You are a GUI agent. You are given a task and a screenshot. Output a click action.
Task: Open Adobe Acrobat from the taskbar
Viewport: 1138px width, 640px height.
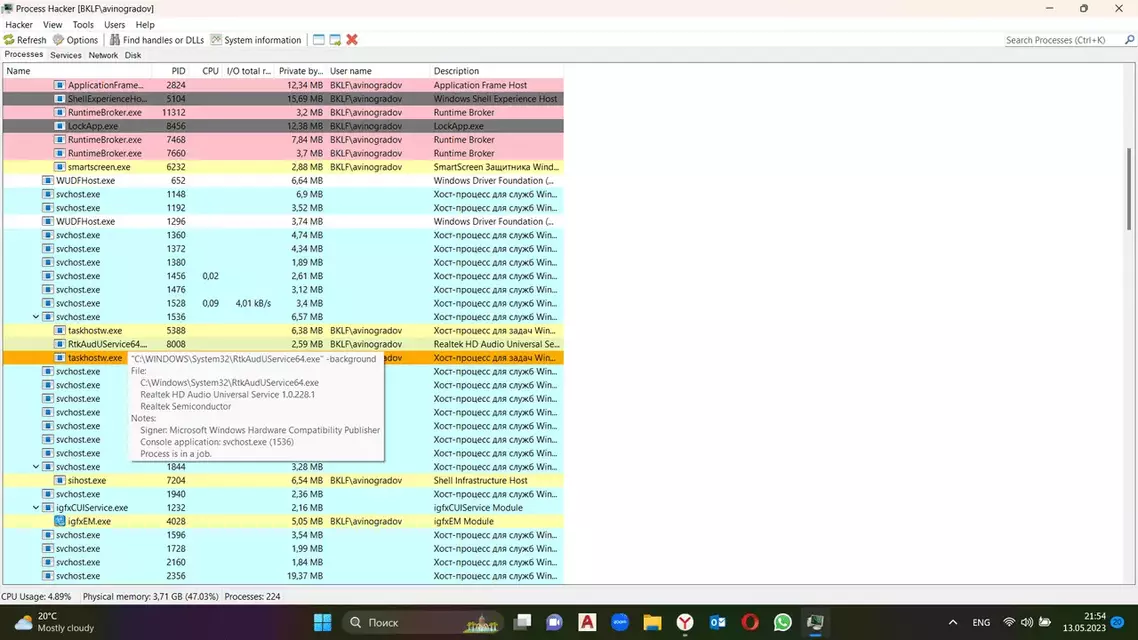click(587, 623)
